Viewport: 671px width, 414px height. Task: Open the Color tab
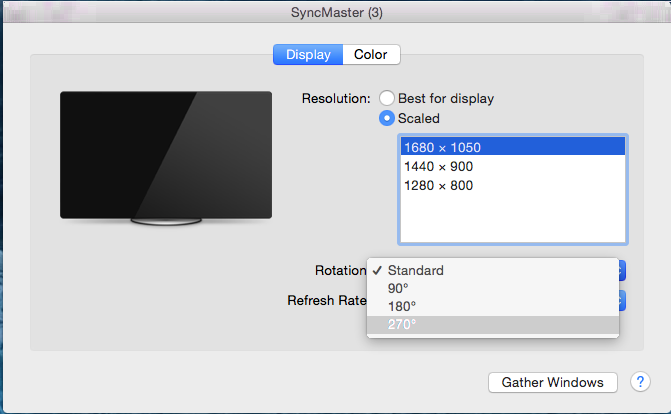coord(371,54)
